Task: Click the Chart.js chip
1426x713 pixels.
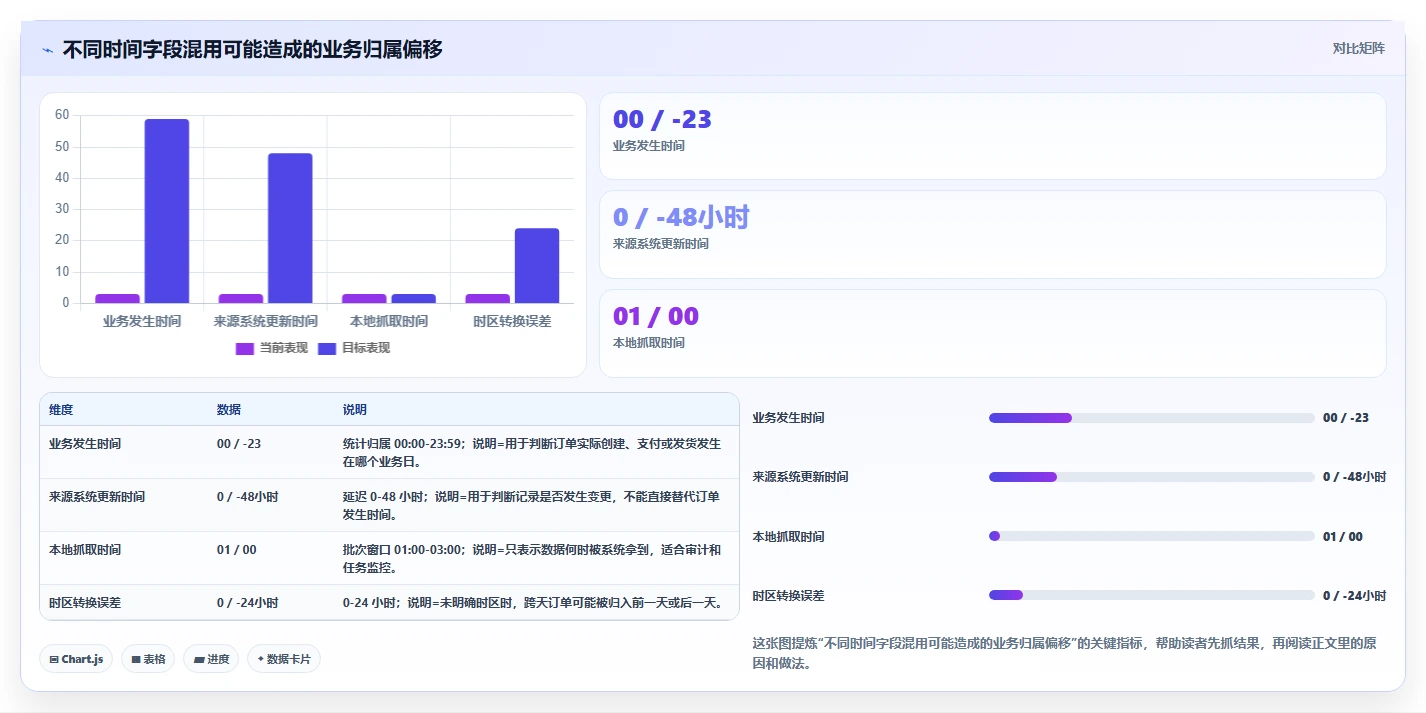Action: [76, 659]
